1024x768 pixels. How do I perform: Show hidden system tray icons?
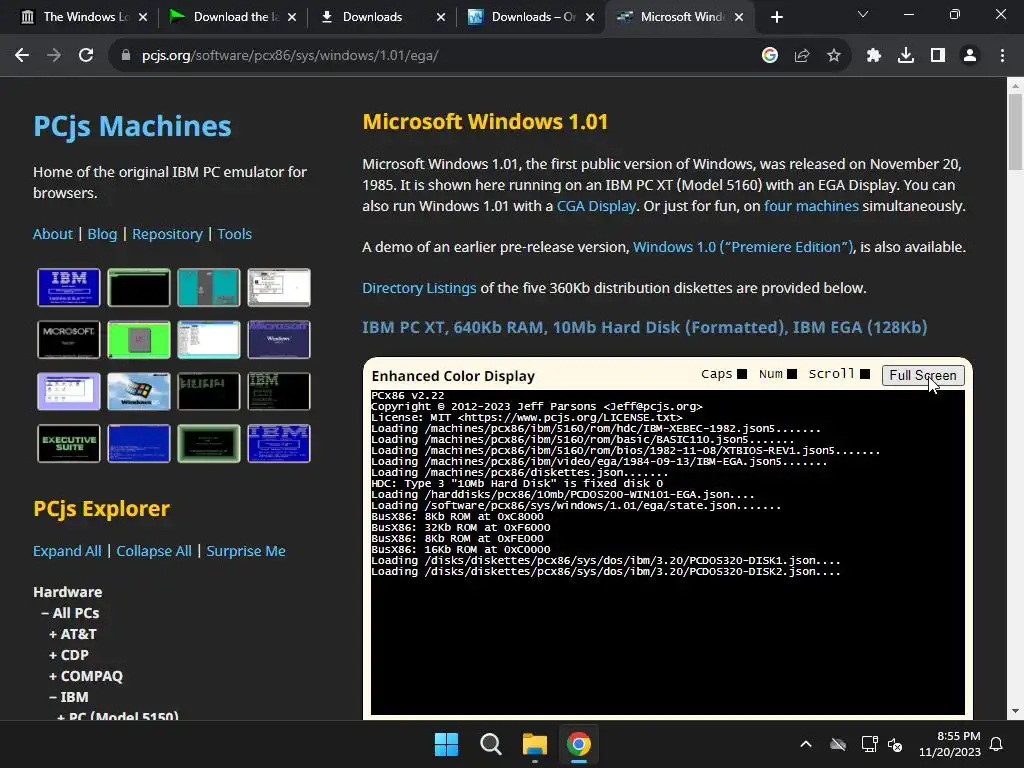pos(806,744)
